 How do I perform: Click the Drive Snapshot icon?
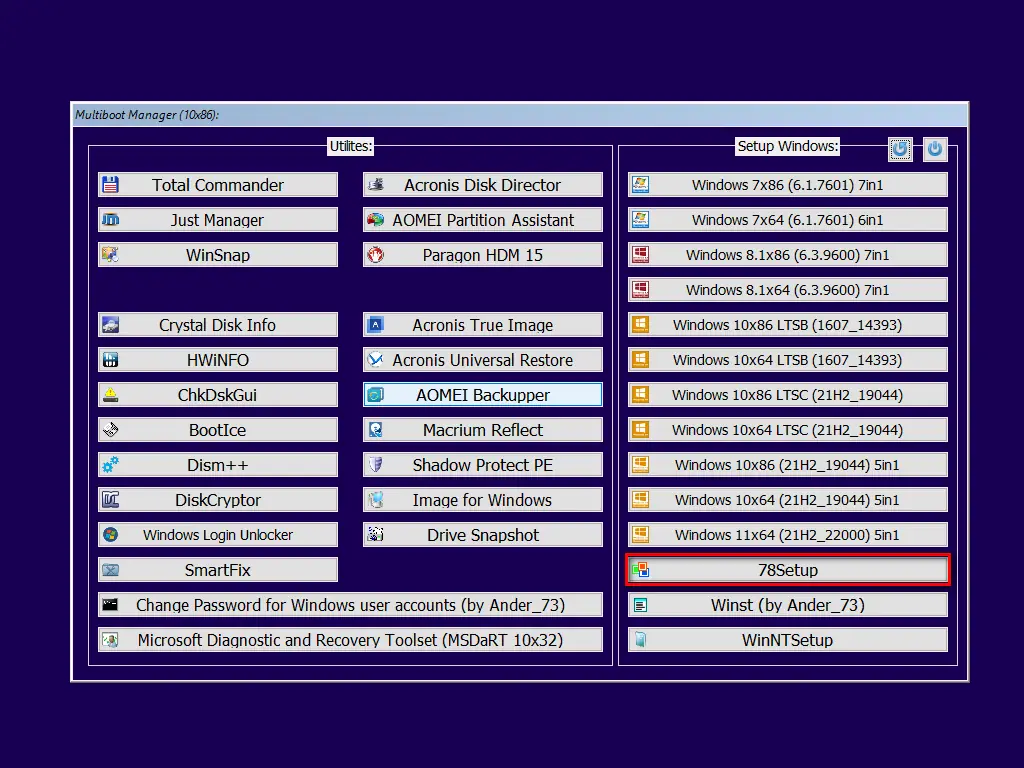tap(375, 534)
